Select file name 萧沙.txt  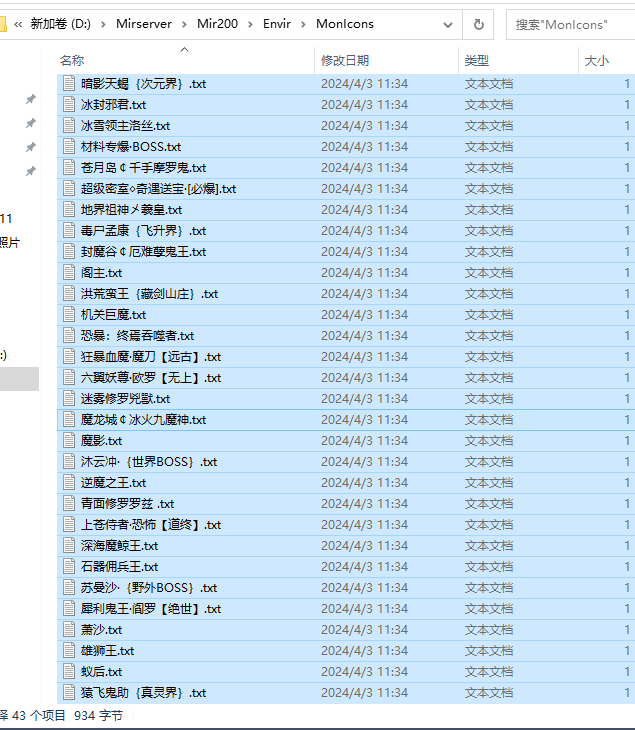click(x=101, y=630)
